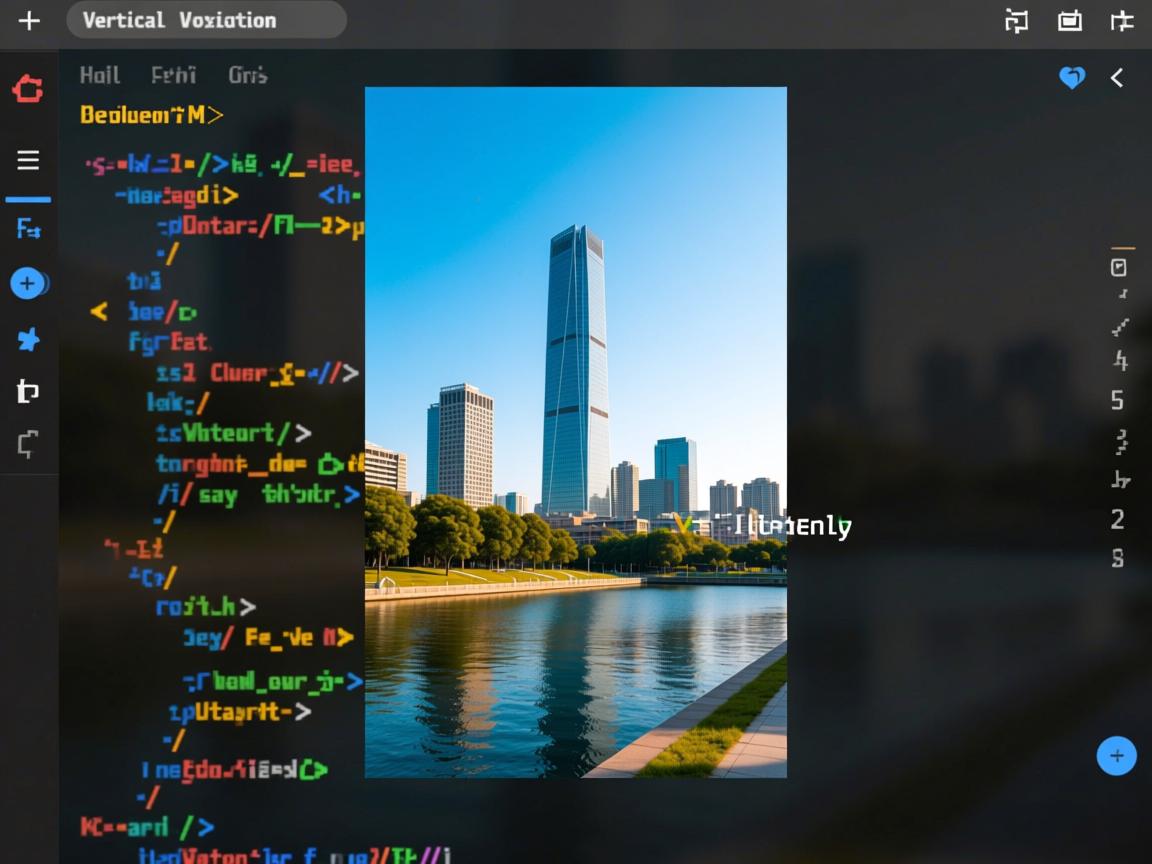
Task: Select the white crop-shaped sidebar icon
Action: click(28, 392)
